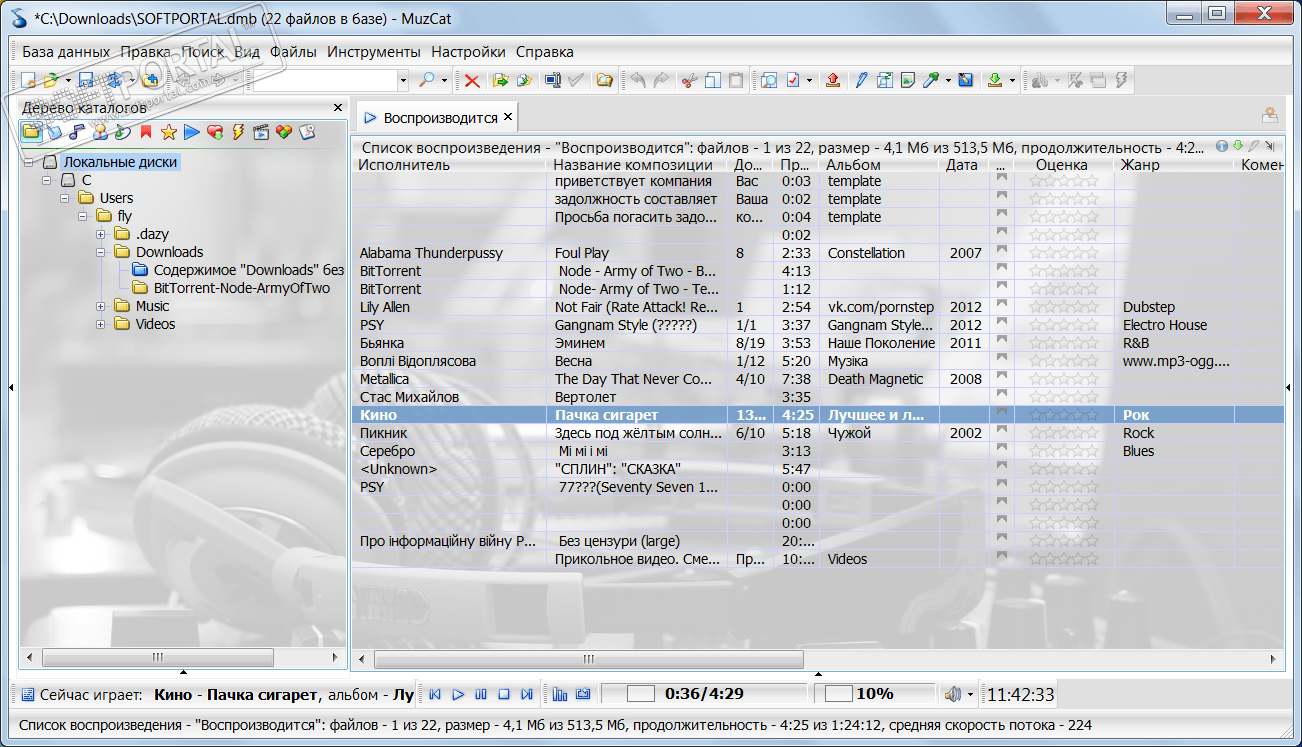Open the dropdown arrow beside the magnifier icon

[445, 80]
